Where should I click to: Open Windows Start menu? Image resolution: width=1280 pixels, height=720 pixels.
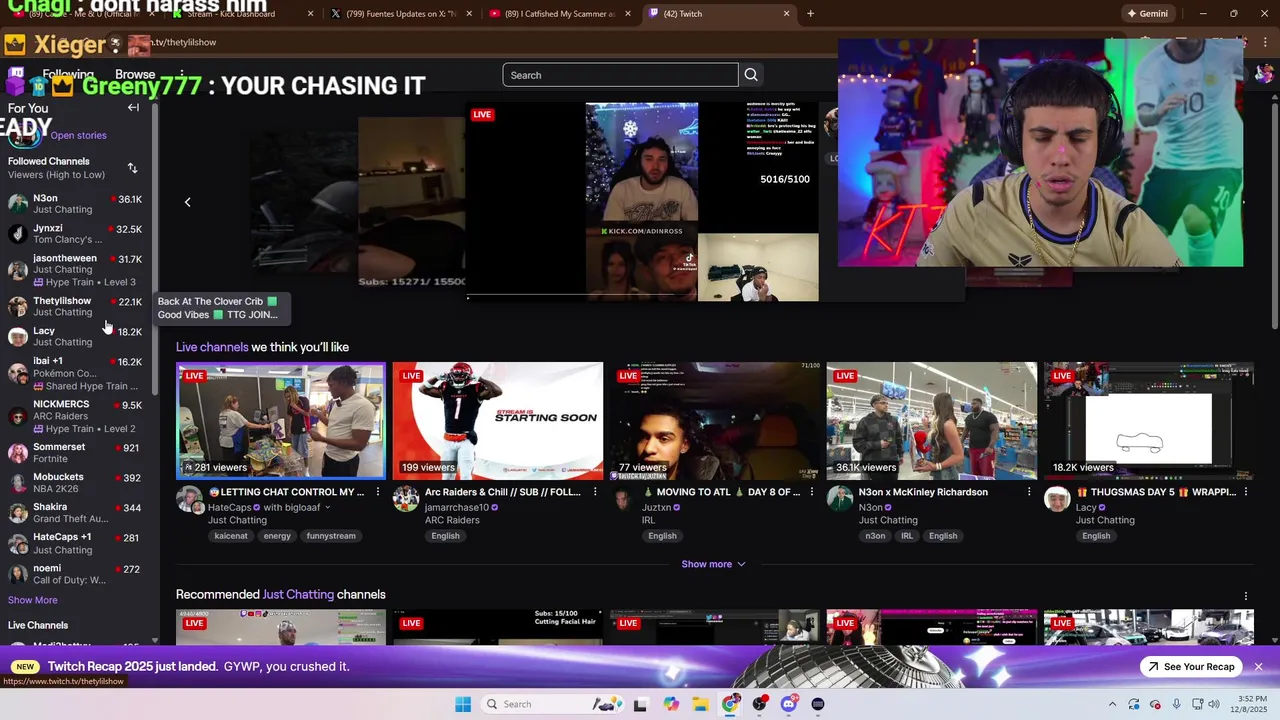click(463, 704)
